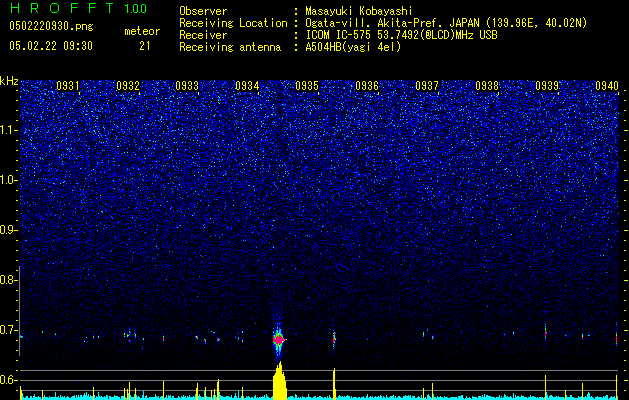The image size is (629, 400).
Task: Click the "meteor" label
Action: (x=142, y=31)
